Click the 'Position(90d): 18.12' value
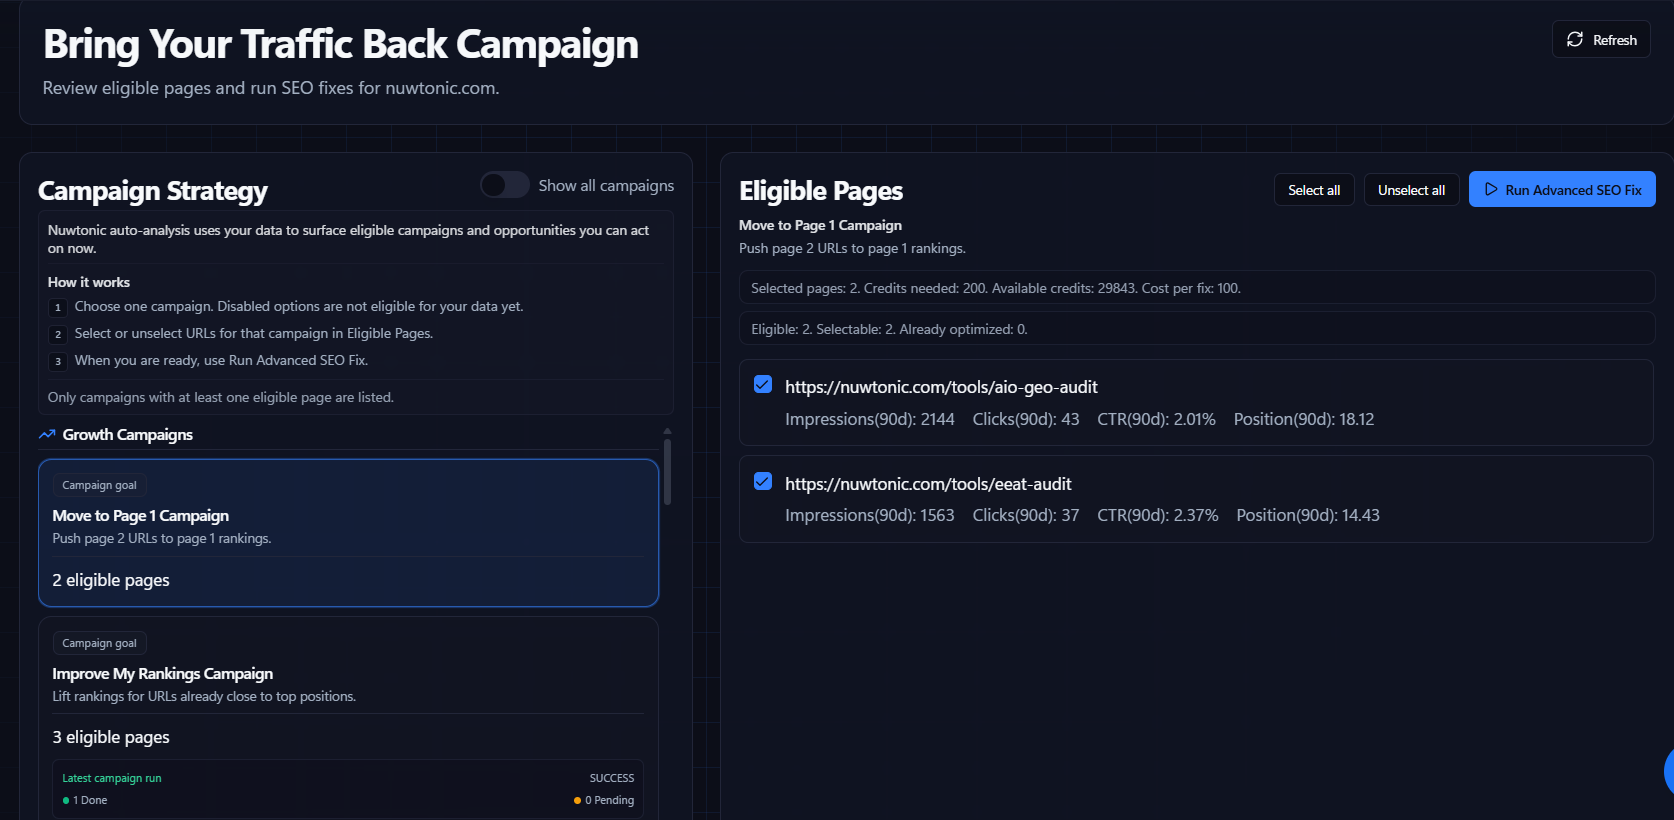Image resolution: width=1674 pixels, height=820 pixels. 1304,419
